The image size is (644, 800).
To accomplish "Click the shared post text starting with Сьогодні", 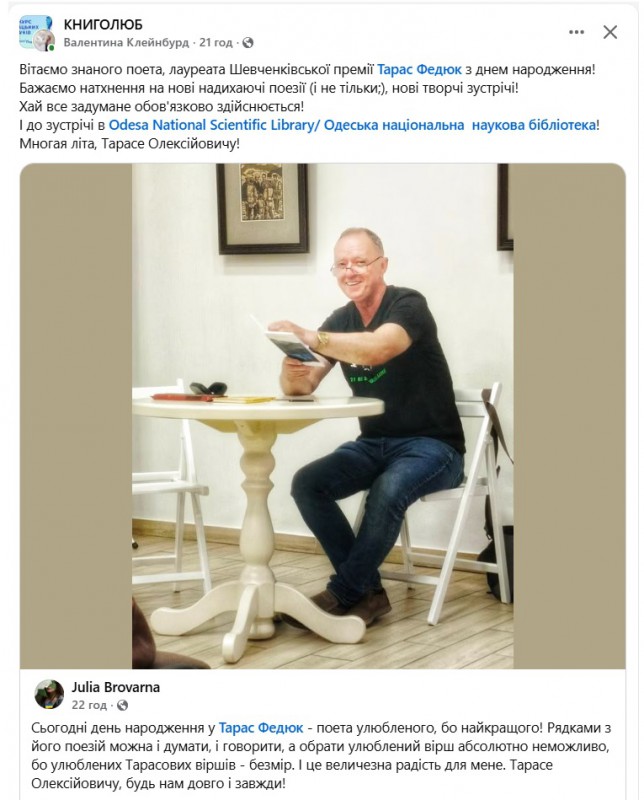I will click(x=321, y=755).
